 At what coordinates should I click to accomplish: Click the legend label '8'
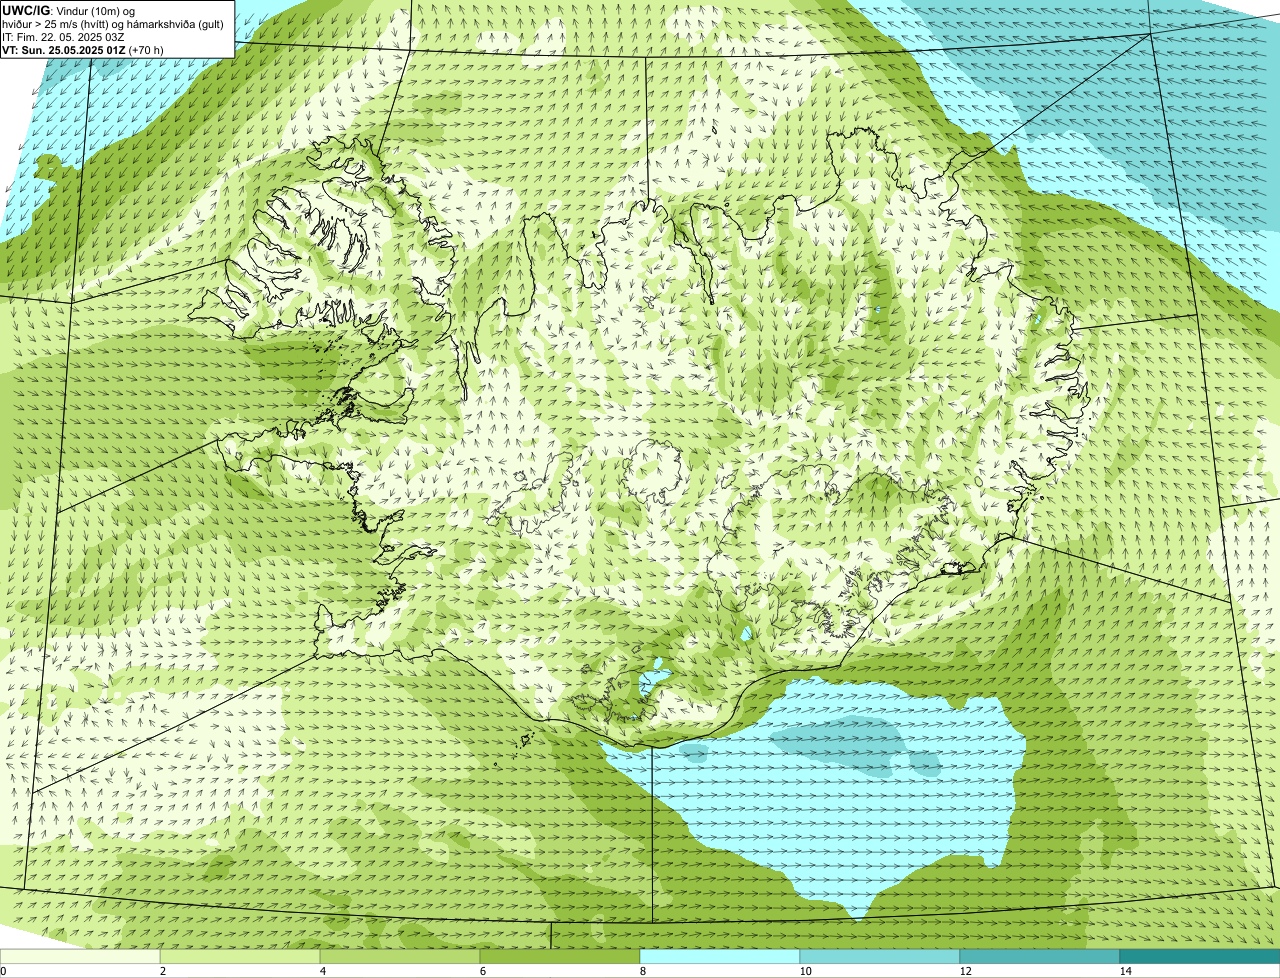[642, 971]
